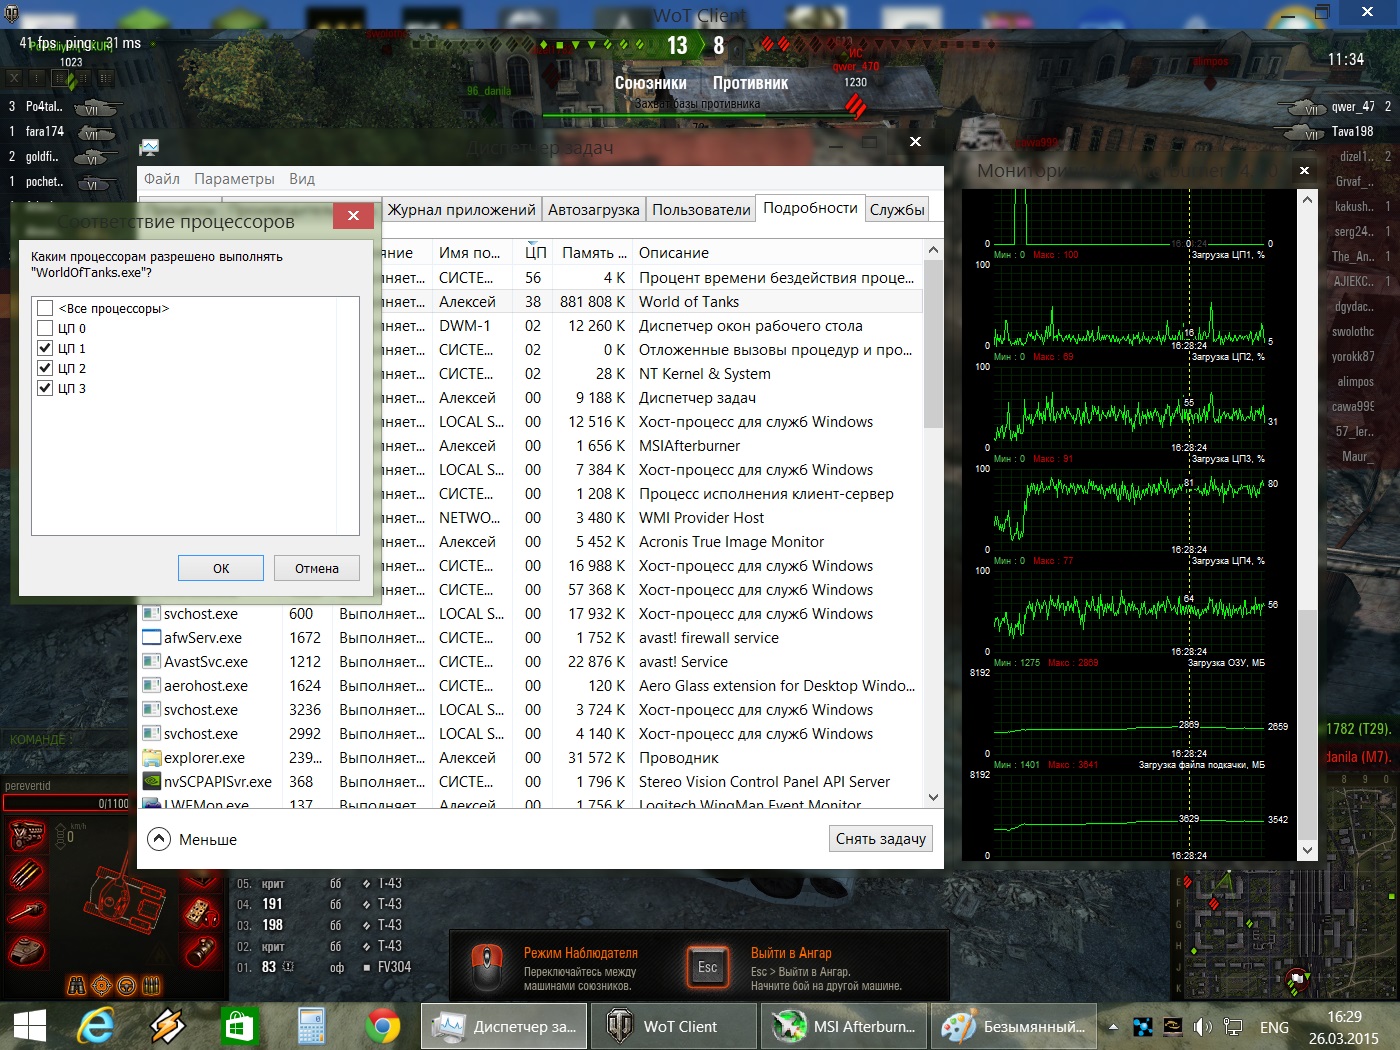Click the nvSCPAPISvr.exe NVIDIA process icon
Screen dimensions: 1400x1050
pos(152,782)
